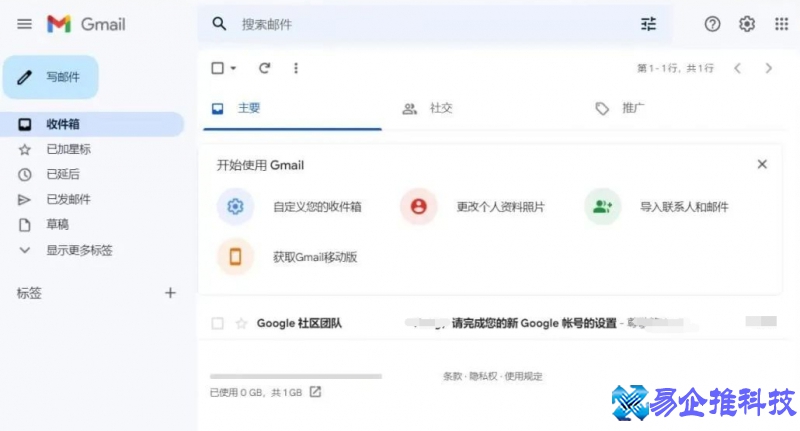Screen dimensions: 800x431
Task: Close the 开始使用 Gmail panel
Action: (x=762, y=164)
